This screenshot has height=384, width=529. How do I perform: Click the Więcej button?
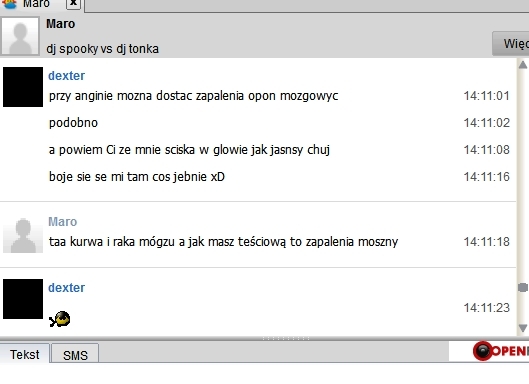pos(511,44)
